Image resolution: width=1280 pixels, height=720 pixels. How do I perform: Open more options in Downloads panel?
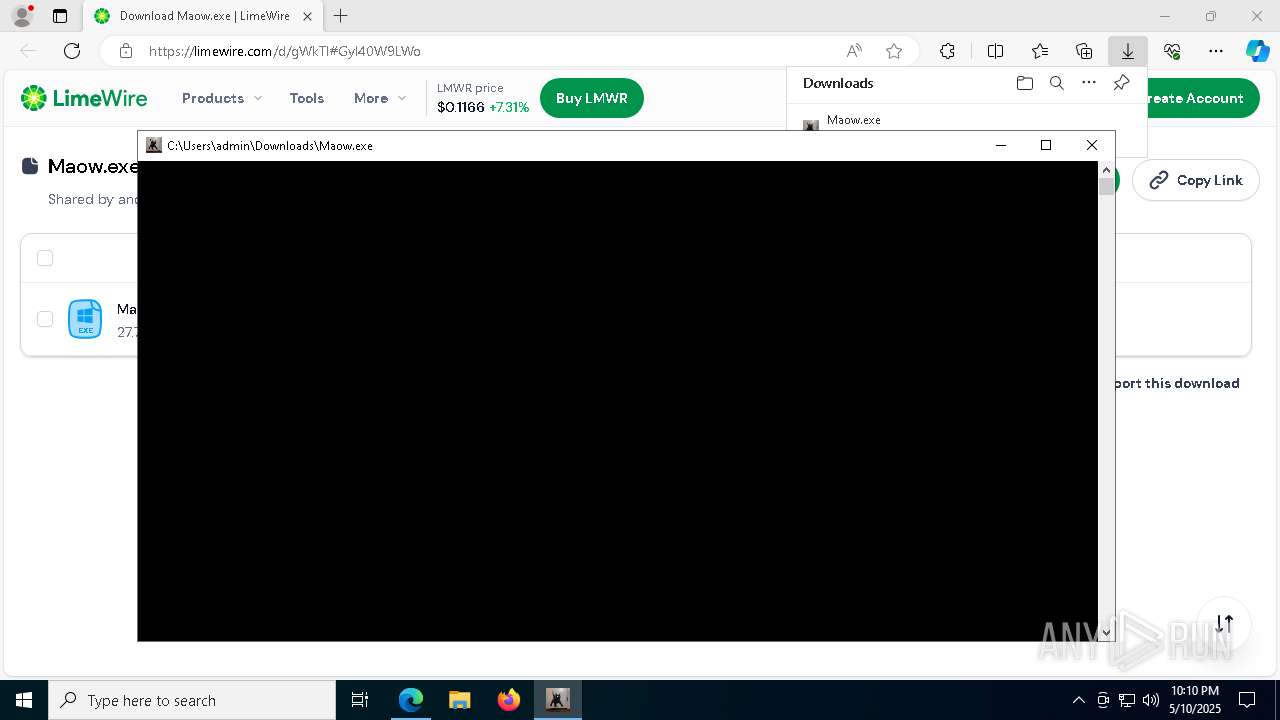[1089, 83]
